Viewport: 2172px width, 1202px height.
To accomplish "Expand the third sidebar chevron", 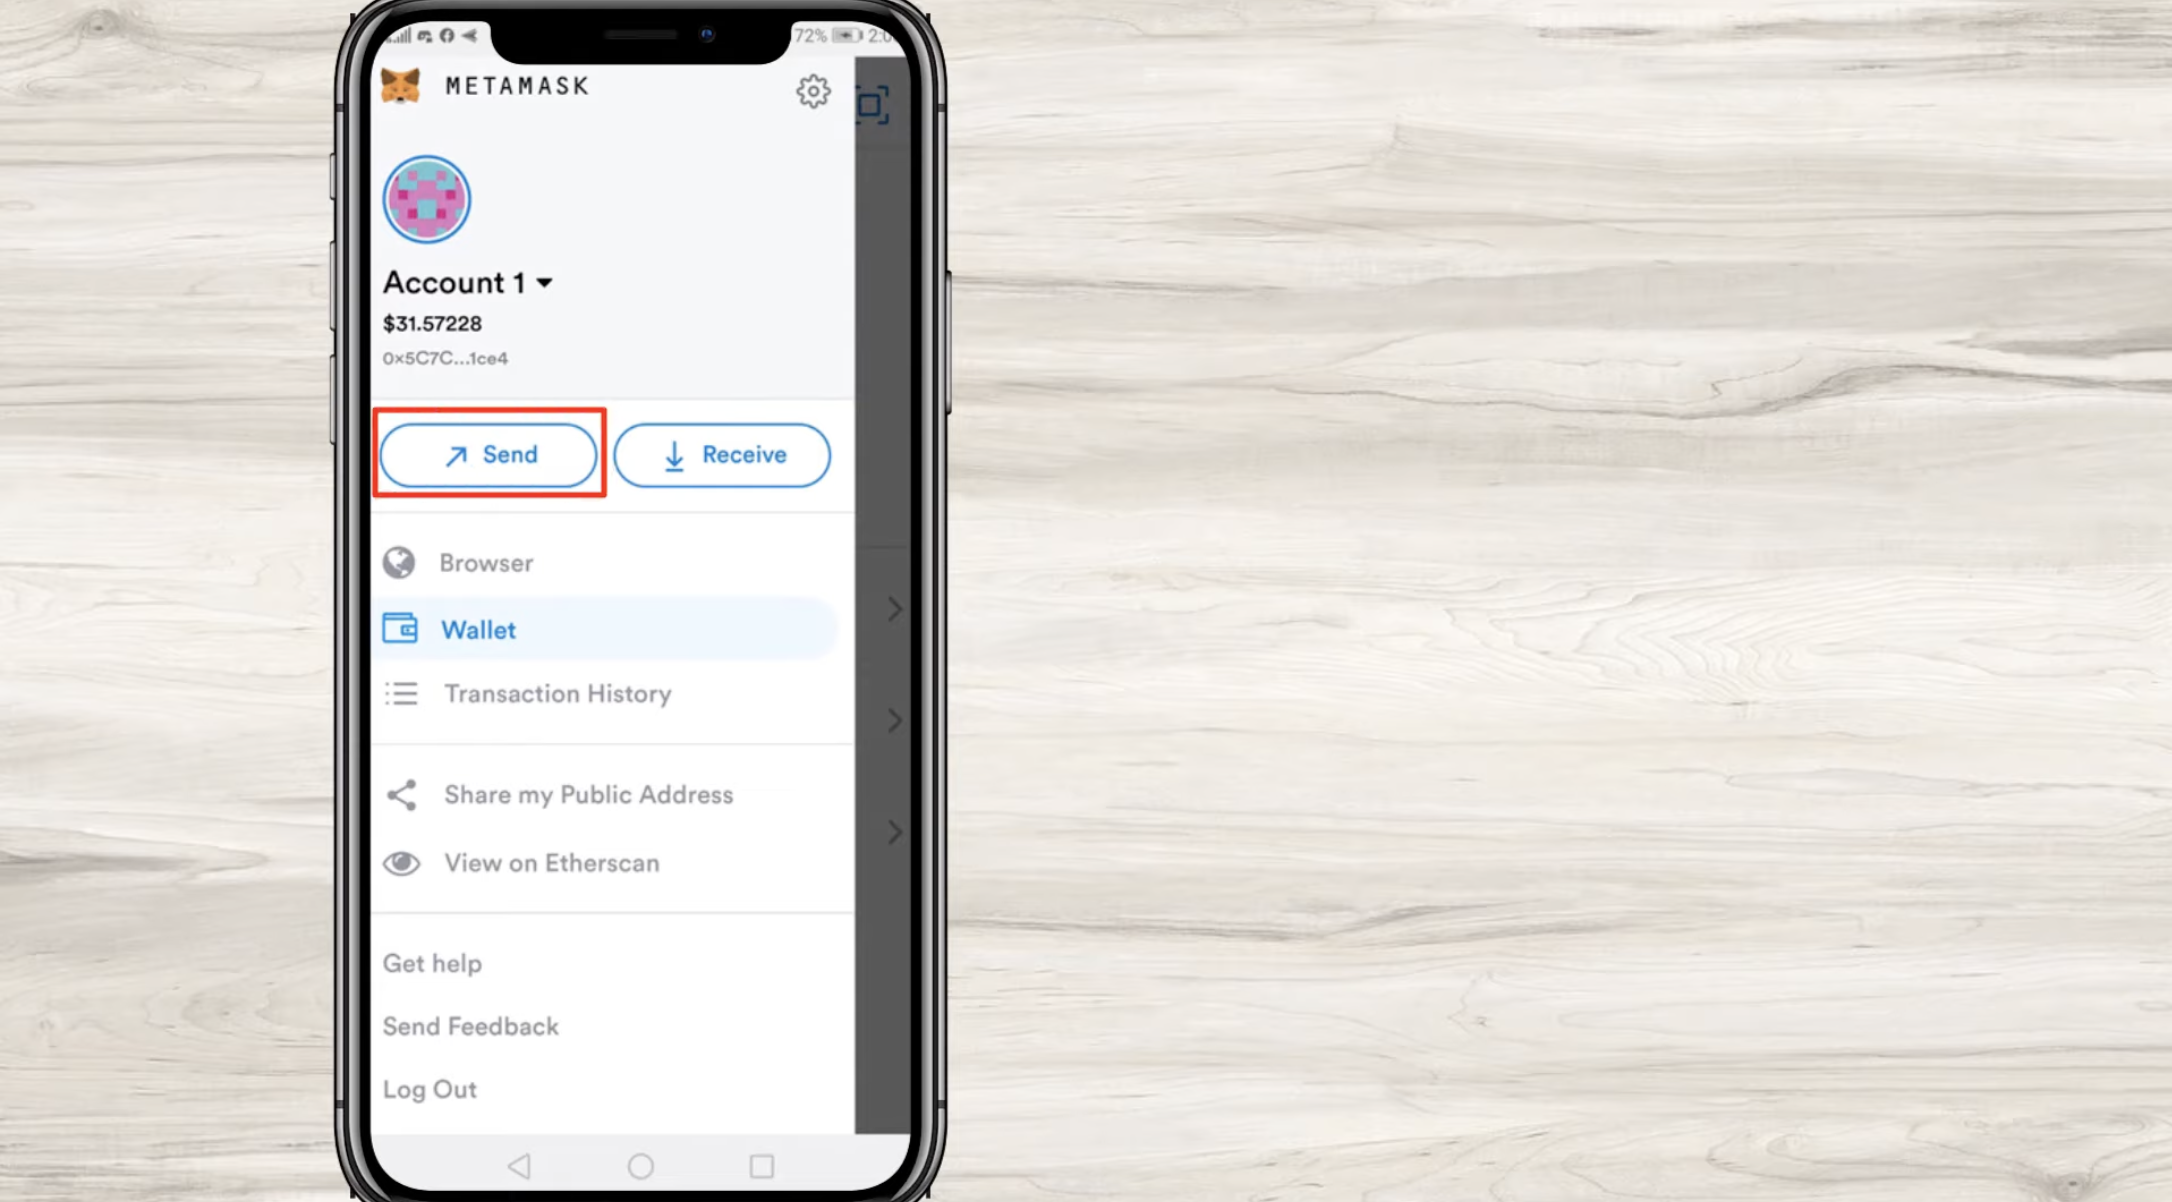I will click(895, 832).
